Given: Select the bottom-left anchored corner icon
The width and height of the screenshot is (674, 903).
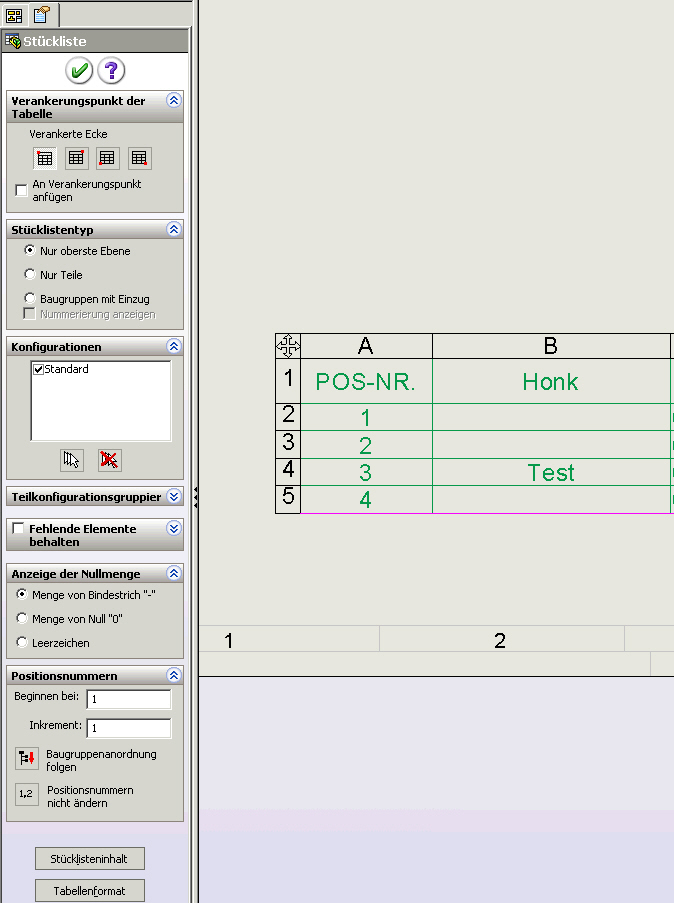Looking at the screenshot, I should click(x=108, y=158).
